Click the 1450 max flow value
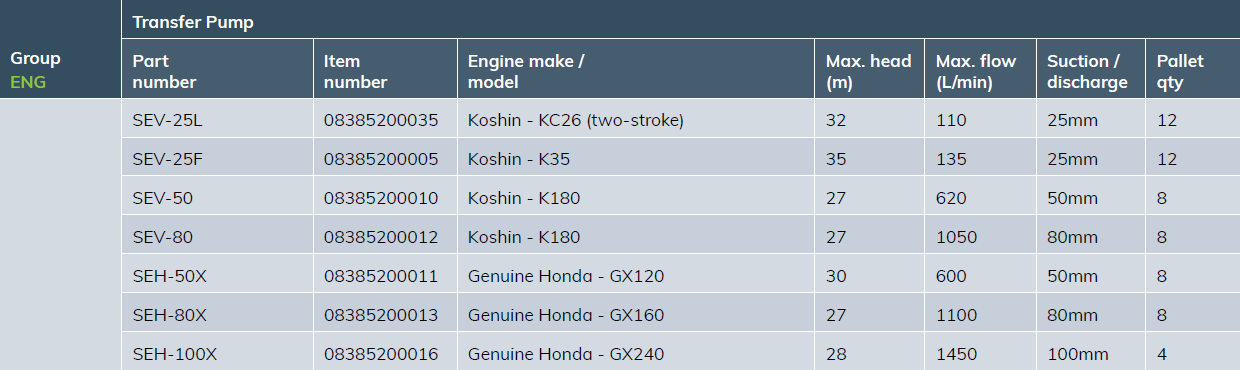1240x370 pixels. pyautogui.click(x=956, y=354)
